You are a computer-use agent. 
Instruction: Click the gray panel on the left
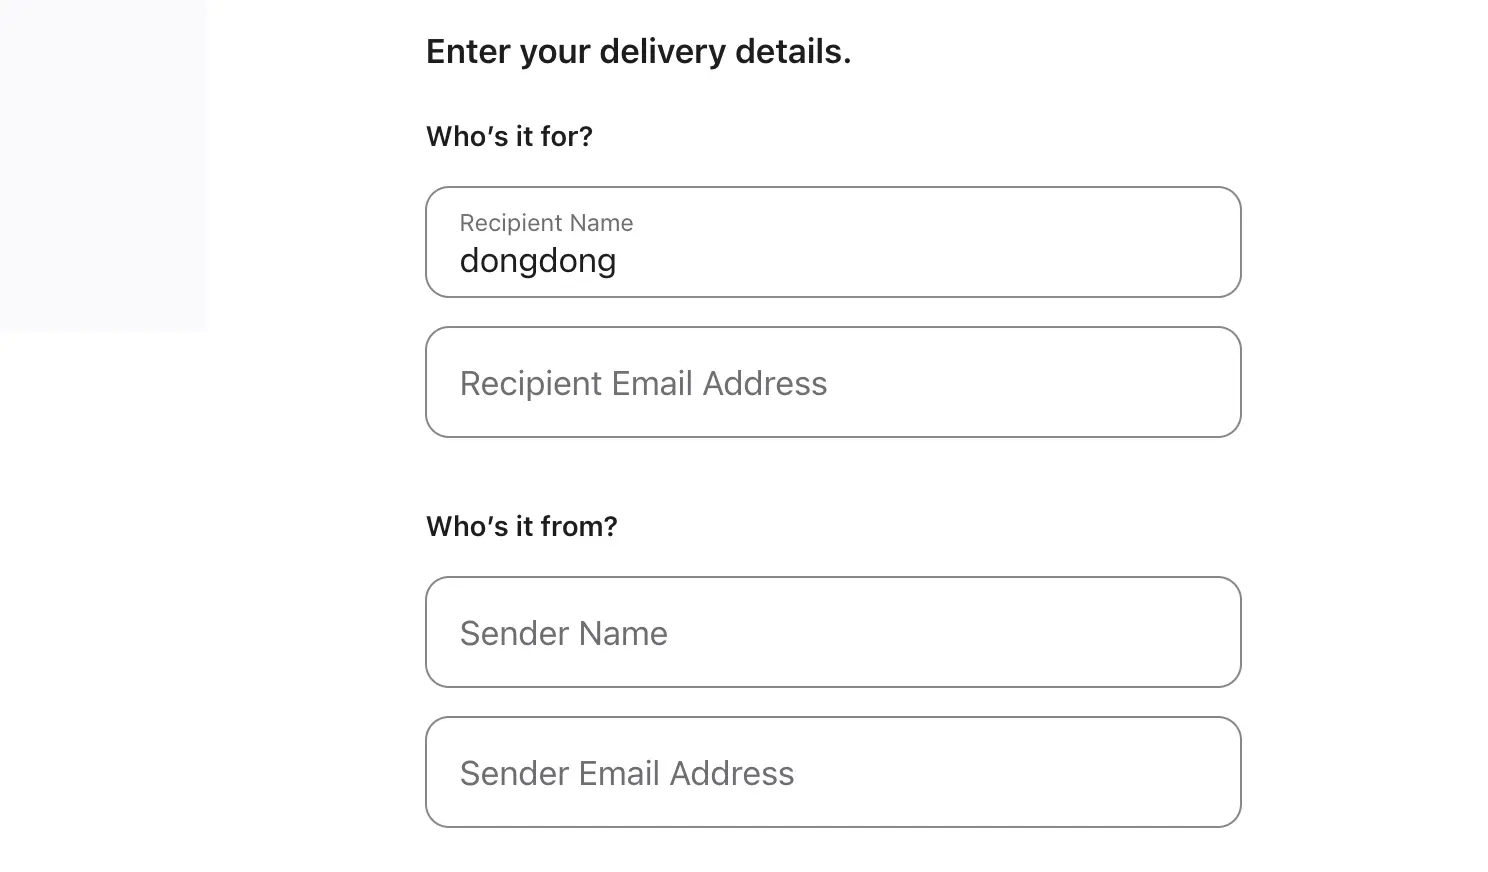pyautogui.click(x=103, y=165)
